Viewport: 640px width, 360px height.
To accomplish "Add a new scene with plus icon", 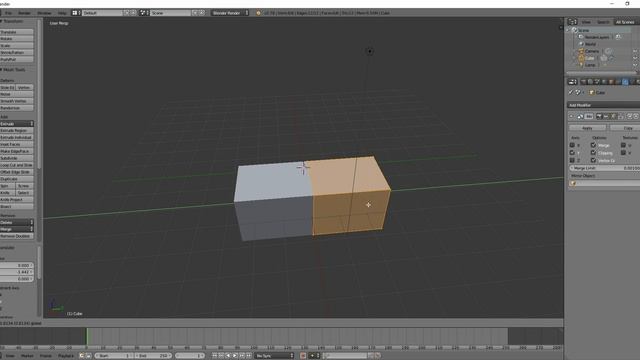I will click(195, 13).
